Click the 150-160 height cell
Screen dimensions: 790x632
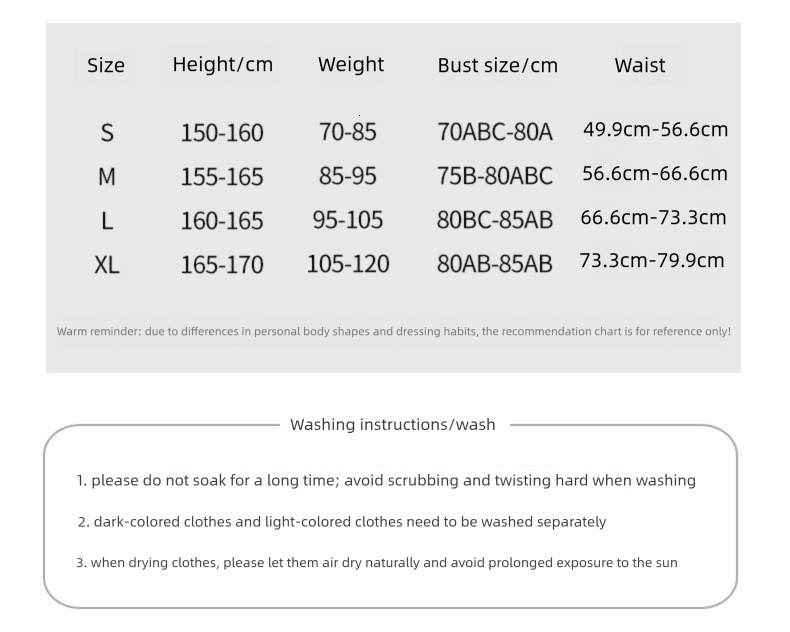[222, 133]
